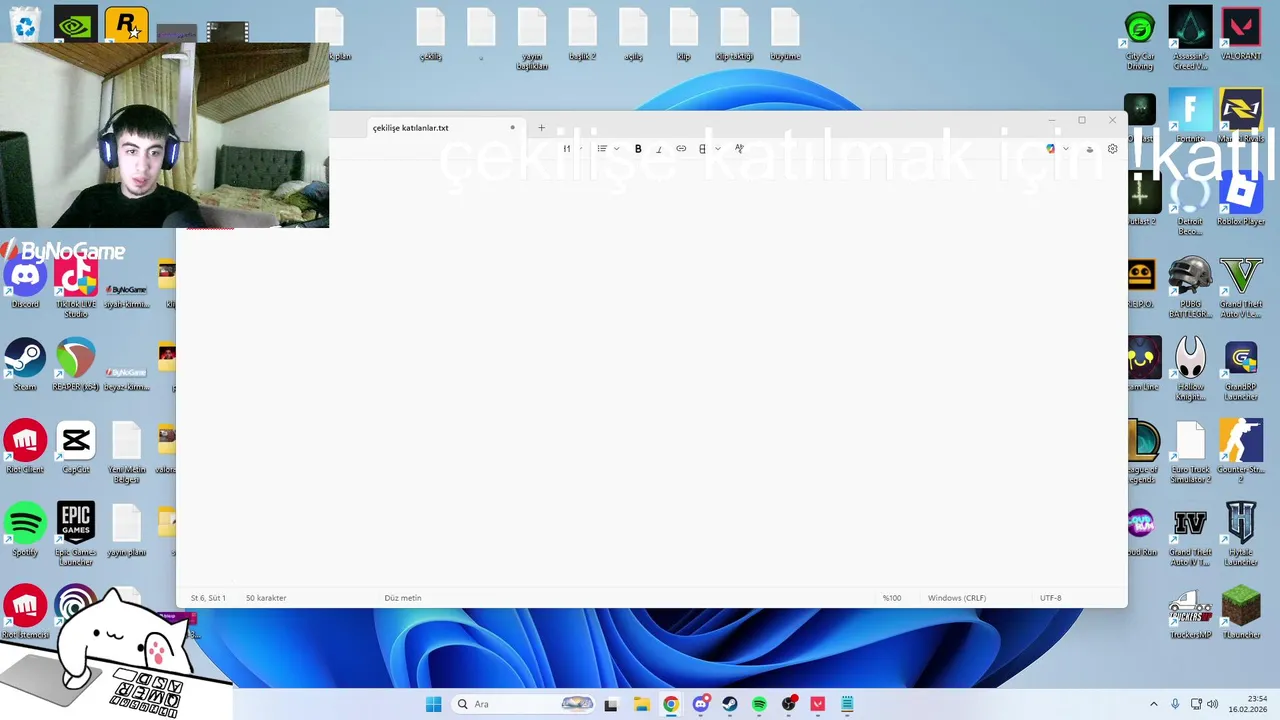Viewport: 1280px width, 720px height.
Task: Open the %100 zoom level selector
Action: 892,598
